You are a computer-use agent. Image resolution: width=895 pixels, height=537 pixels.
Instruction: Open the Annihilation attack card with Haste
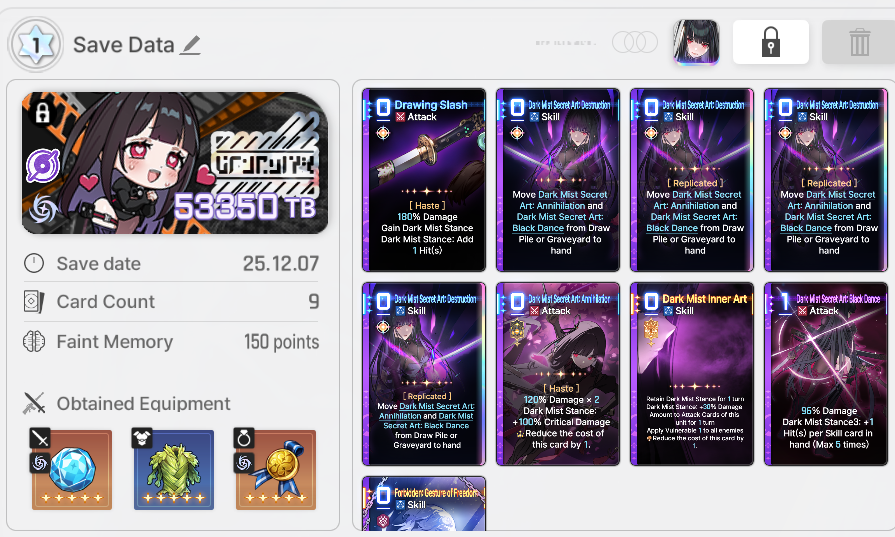[558, 374]
